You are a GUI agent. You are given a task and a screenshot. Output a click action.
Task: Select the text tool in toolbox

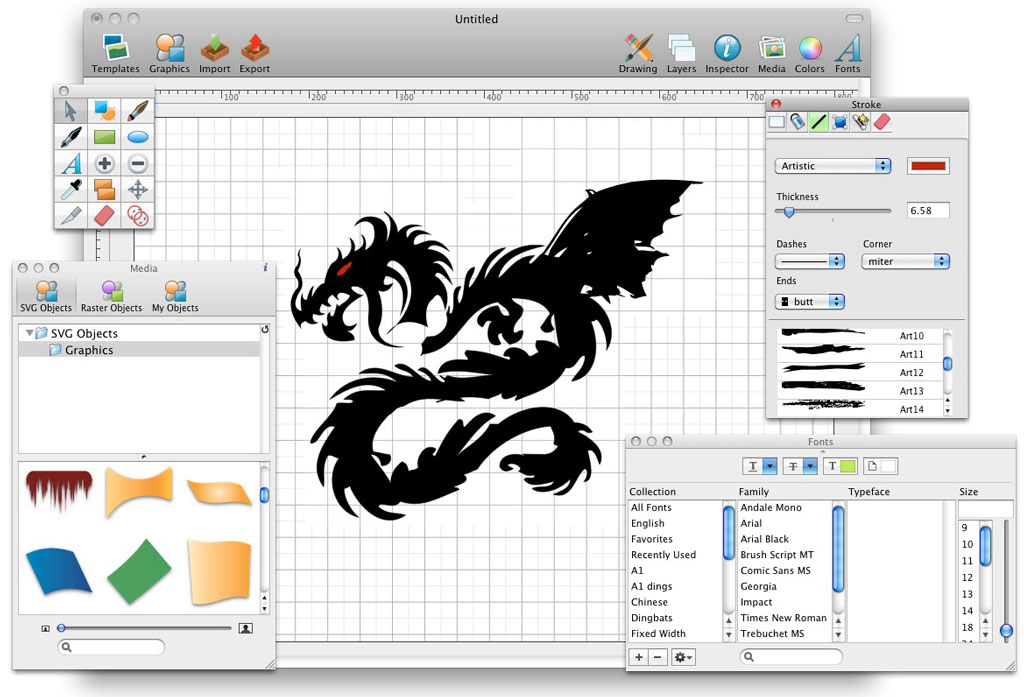(x=71, y=163)
